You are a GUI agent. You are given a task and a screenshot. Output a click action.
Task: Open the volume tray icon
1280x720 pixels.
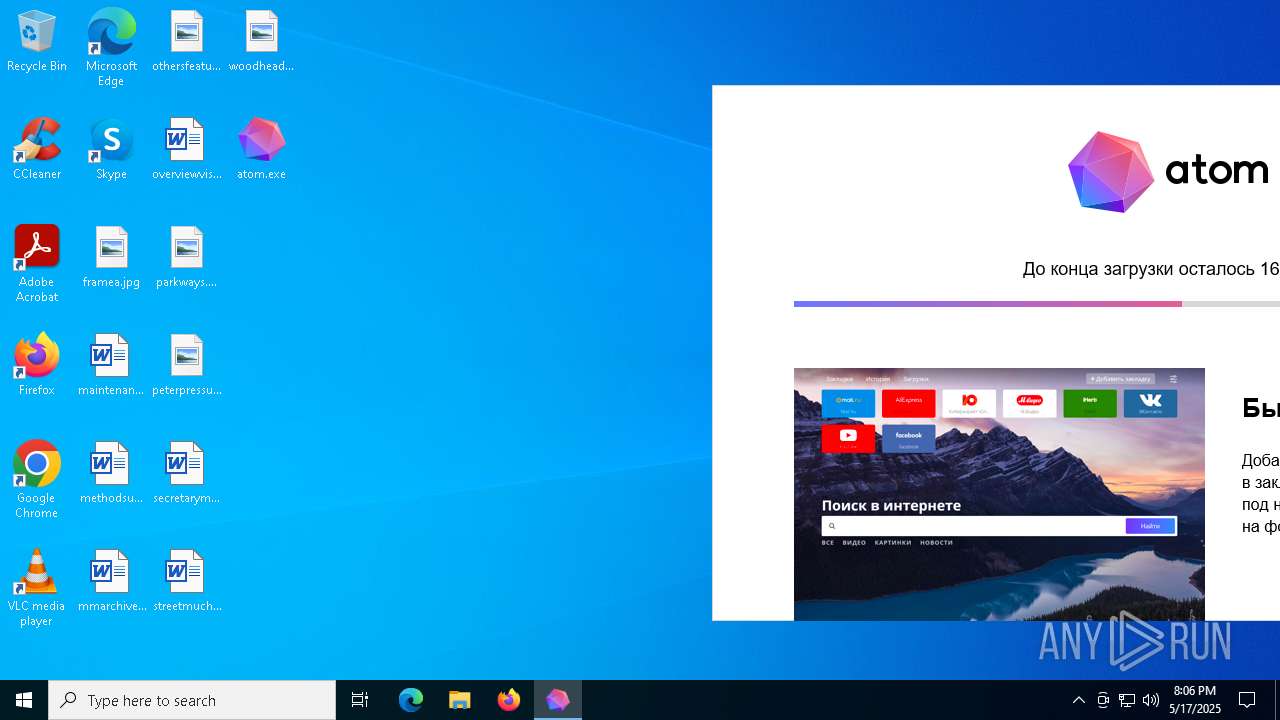pos(1151,700)
